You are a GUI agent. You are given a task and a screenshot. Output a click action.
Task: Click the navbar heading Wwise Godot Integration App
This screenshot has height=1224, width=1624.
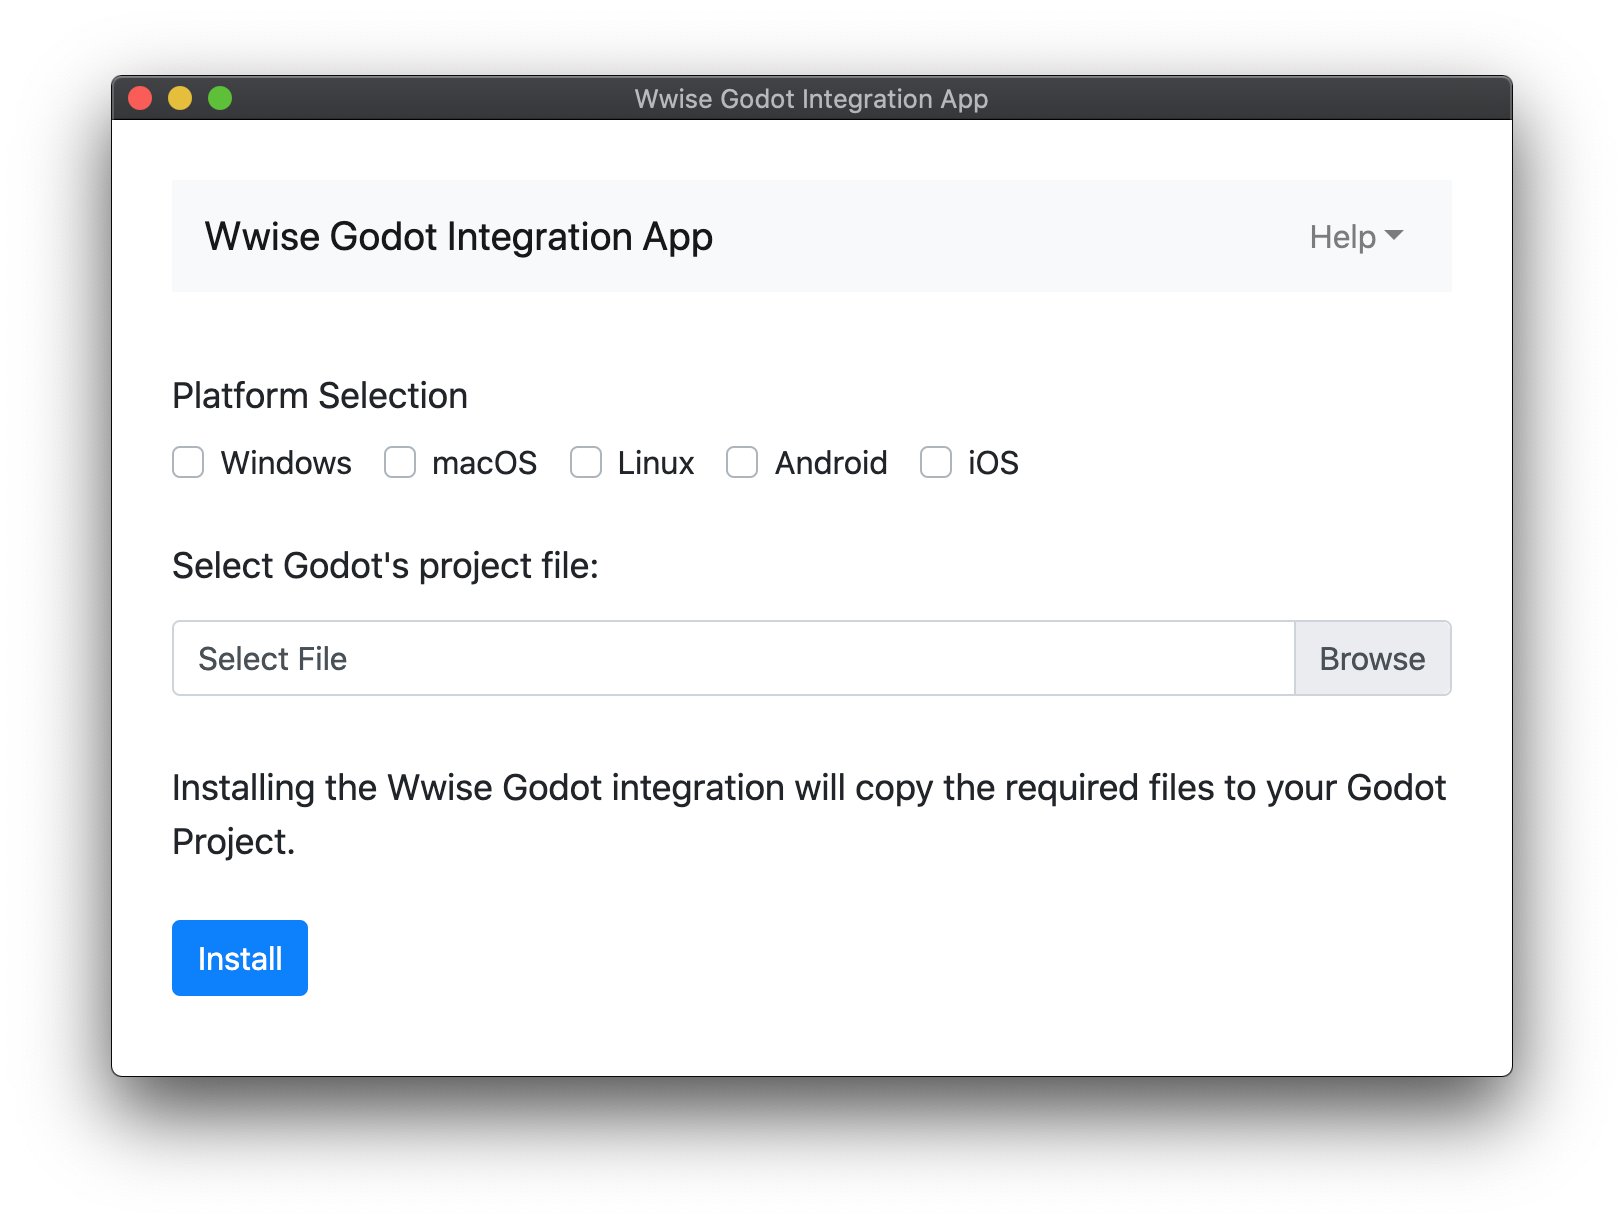459,237
